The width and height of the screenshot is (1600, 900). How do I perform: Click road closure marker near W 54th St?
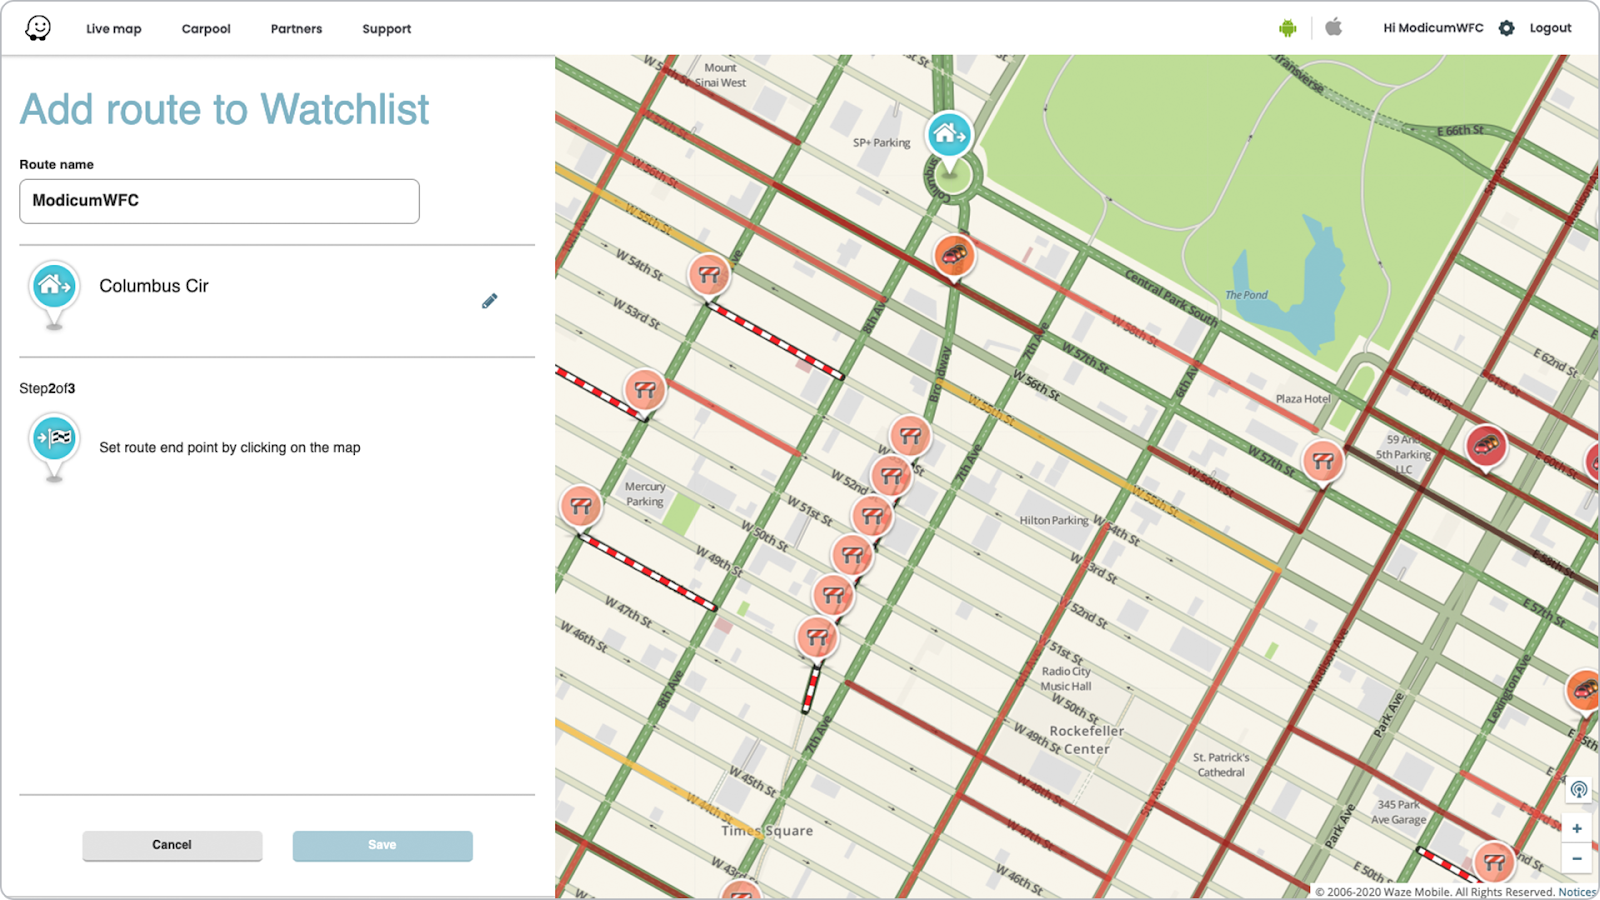709,274
